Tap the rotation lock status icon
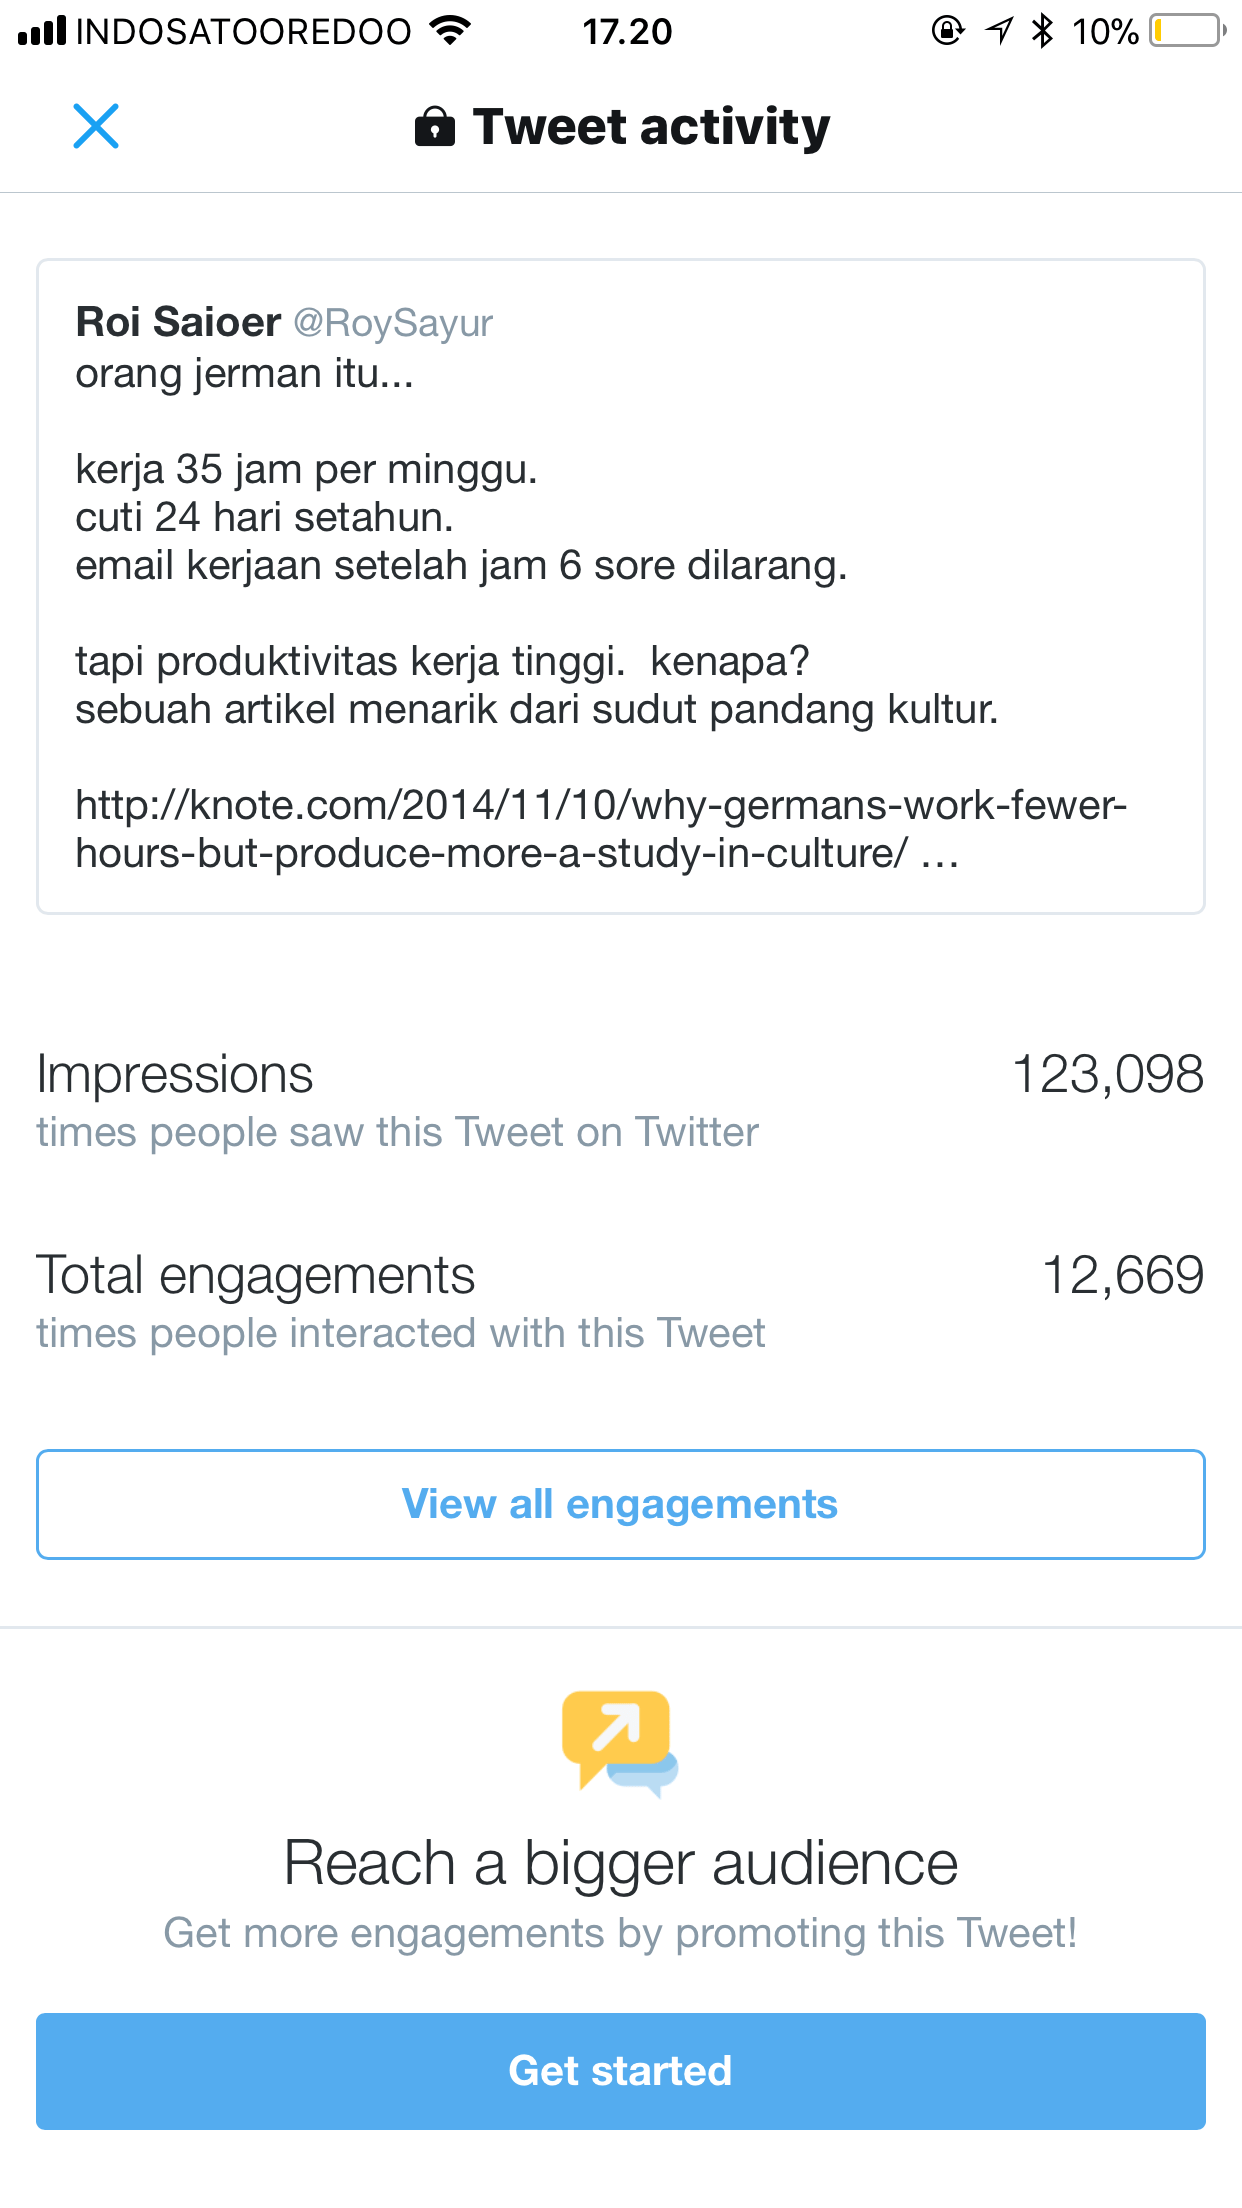The image size is (1242, 2208). pos(947,31)
